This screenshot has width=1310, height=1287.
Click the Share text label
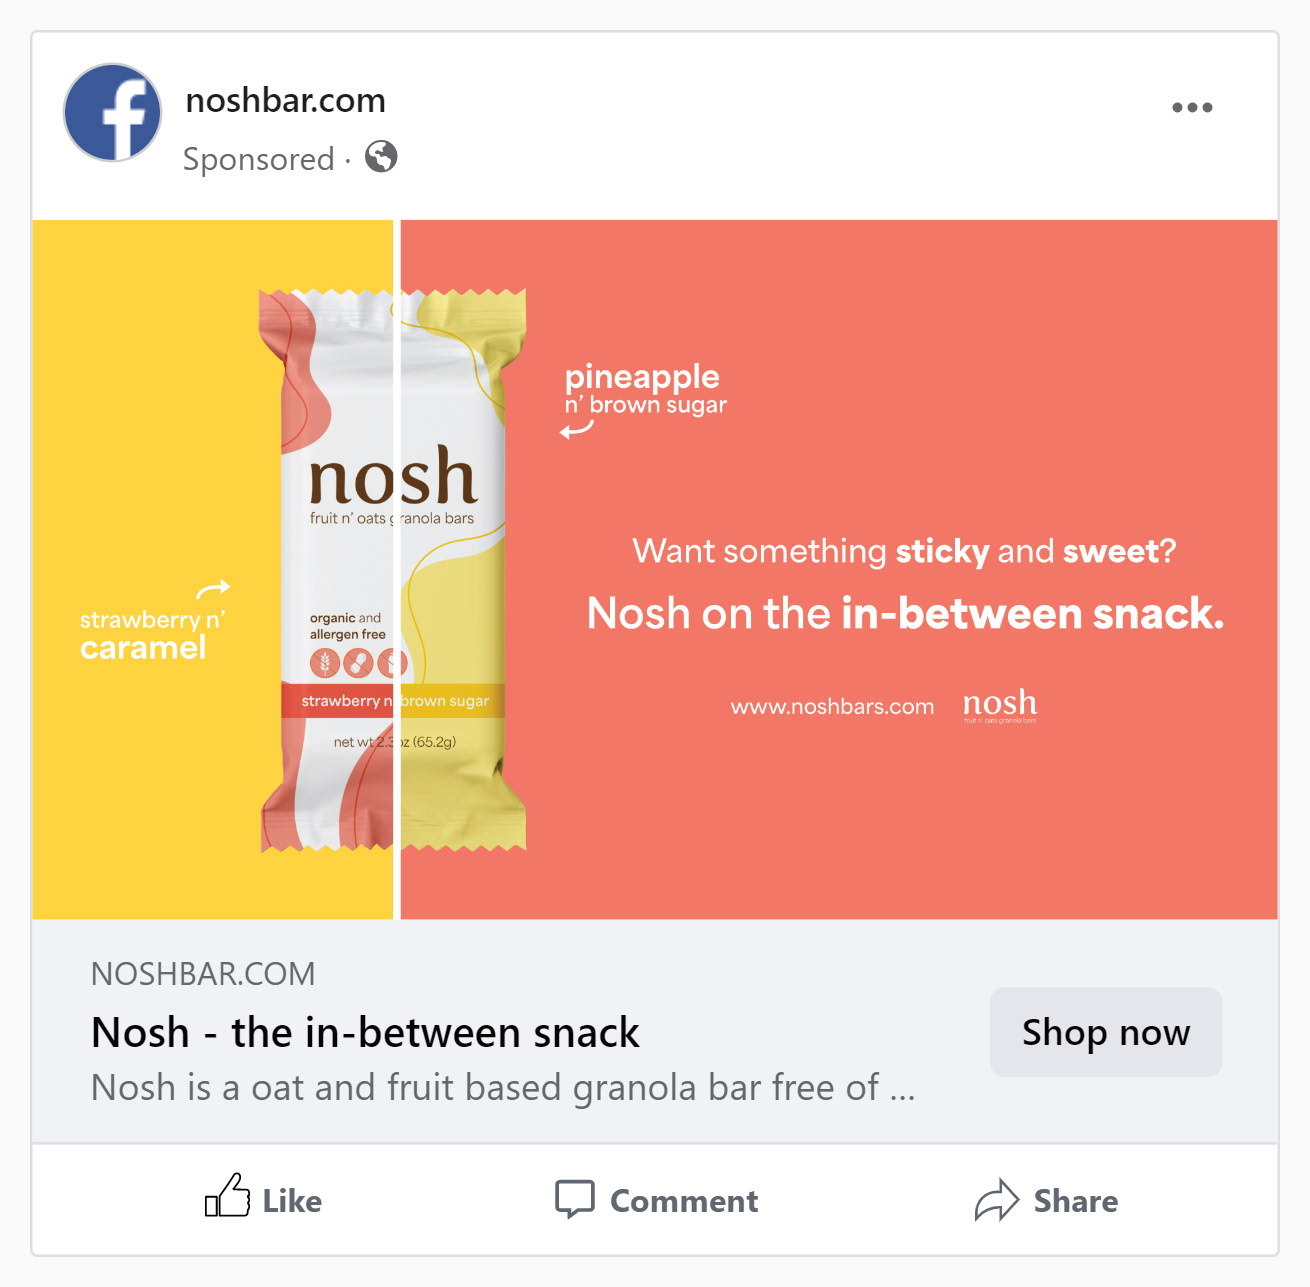1076,1201
